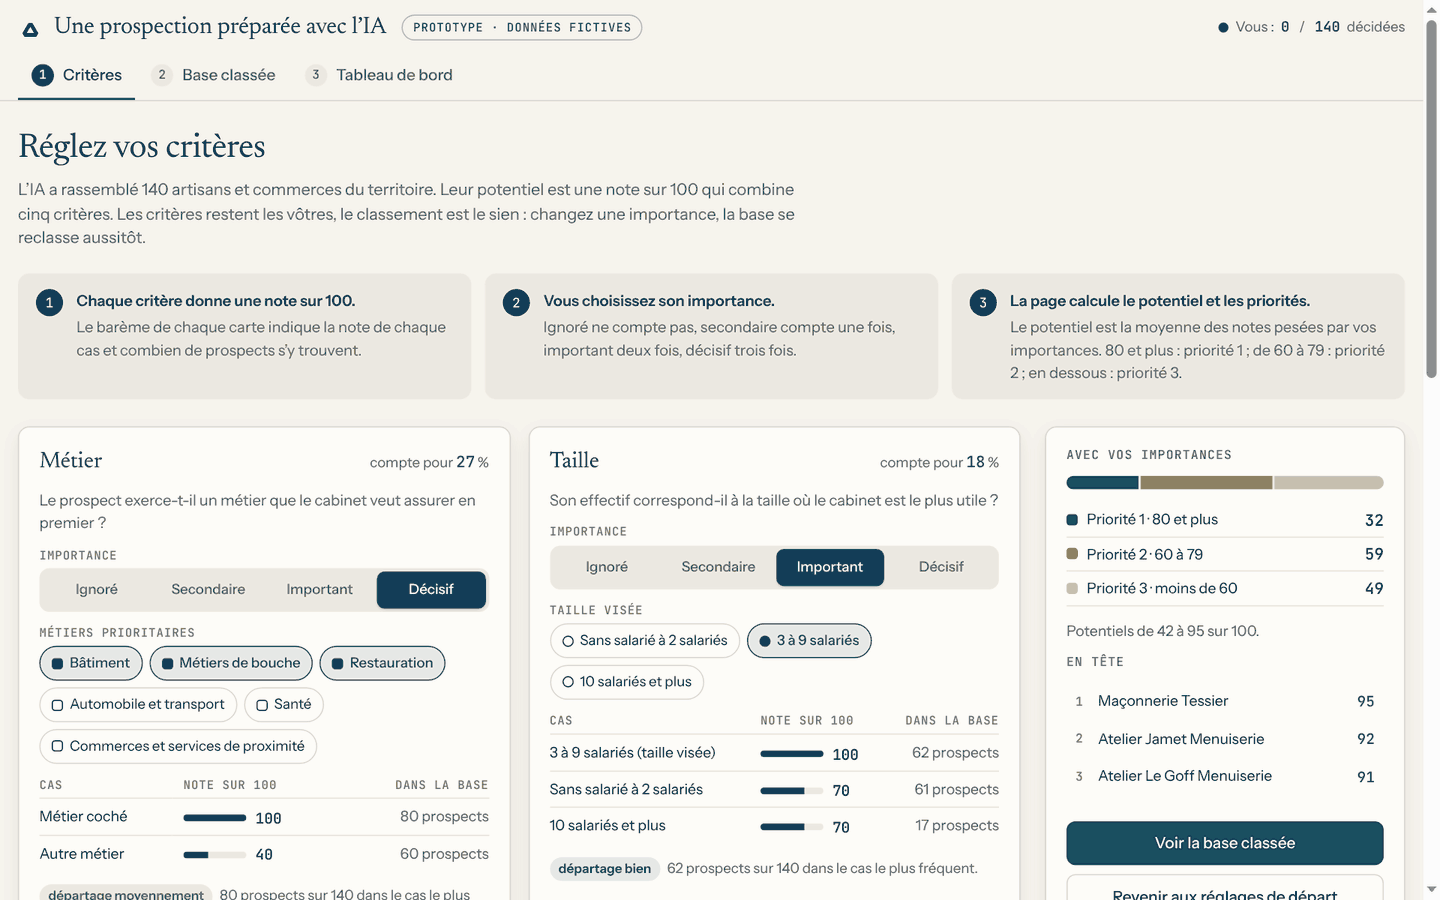Choose 10 salariés et plus size
Image resolution: width=1440 pixels, height=900 pixels.
627,682
